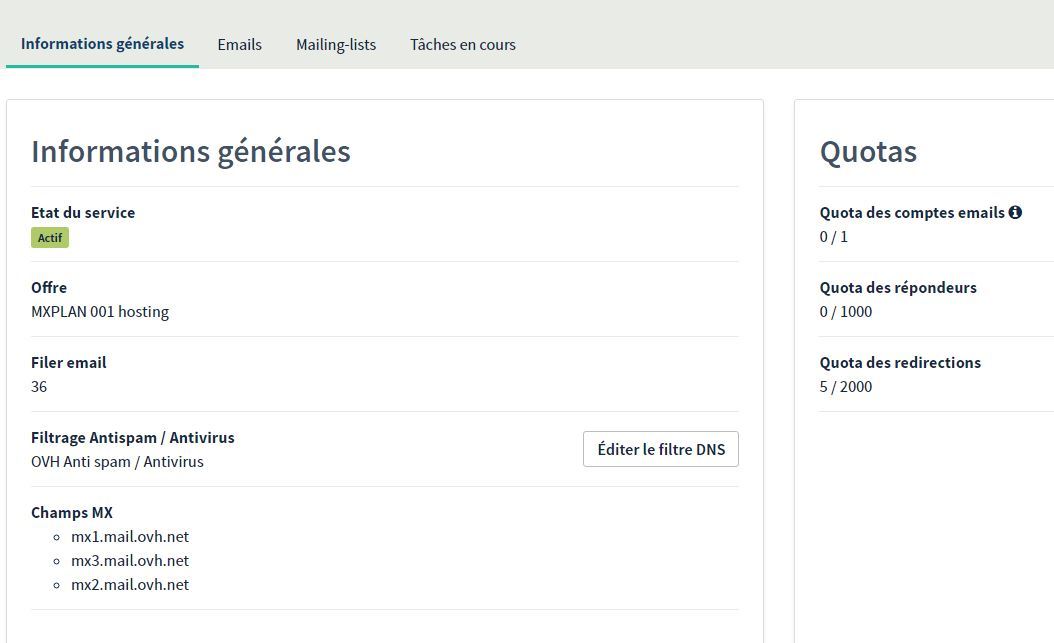
Task: Click the Etat du service label
Action: 83,213
